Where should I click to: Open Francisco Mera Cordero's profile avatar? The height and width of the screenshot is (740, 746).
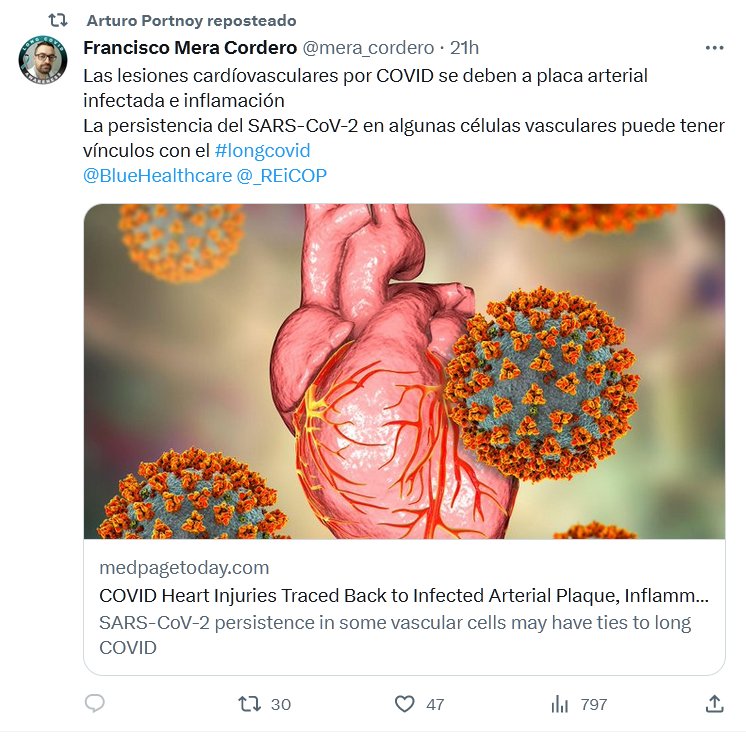click(43, 62)
